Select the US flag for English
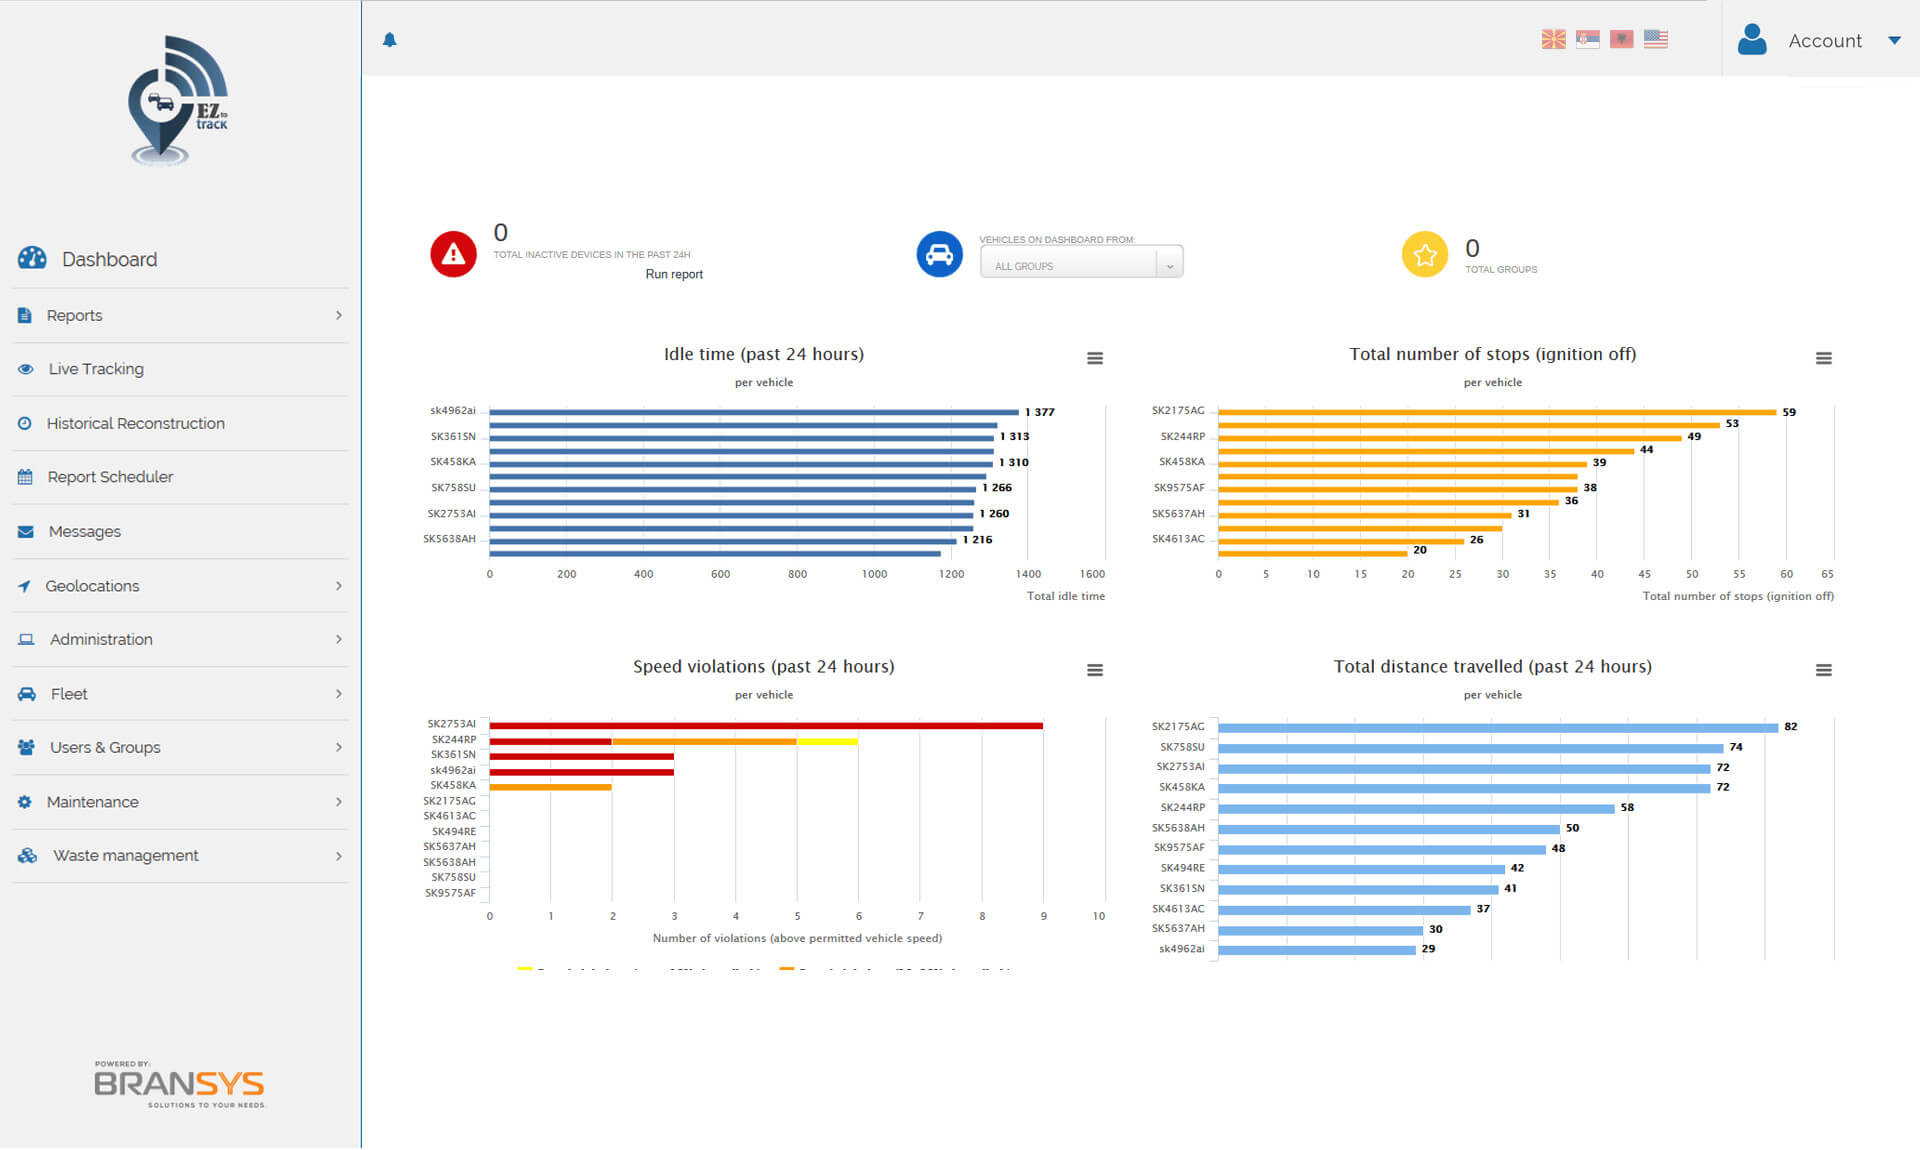Viewport: 1920px width, 1150px height. [1655, 39]
